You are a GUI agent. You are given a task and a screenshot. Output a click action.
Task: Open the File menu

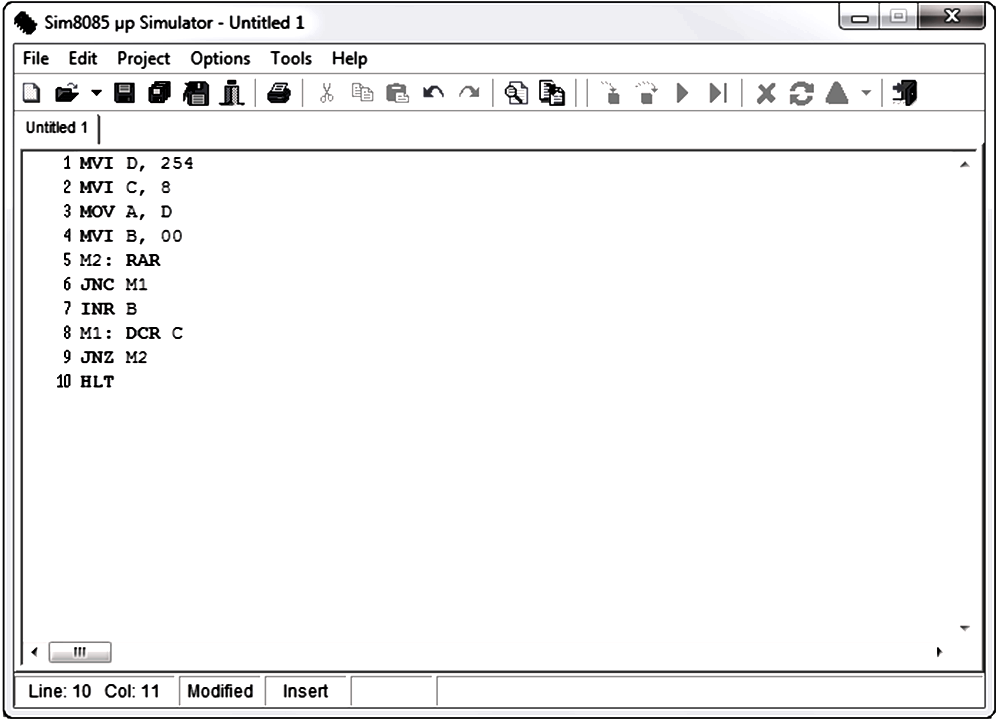36,59
